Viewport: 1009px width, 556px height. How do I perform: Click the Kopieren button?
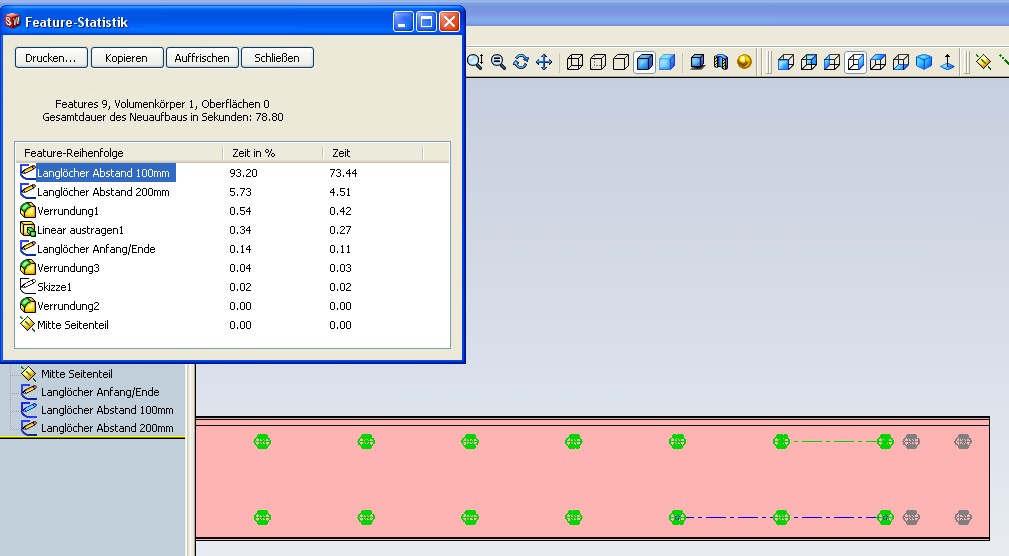pos(126,58)
